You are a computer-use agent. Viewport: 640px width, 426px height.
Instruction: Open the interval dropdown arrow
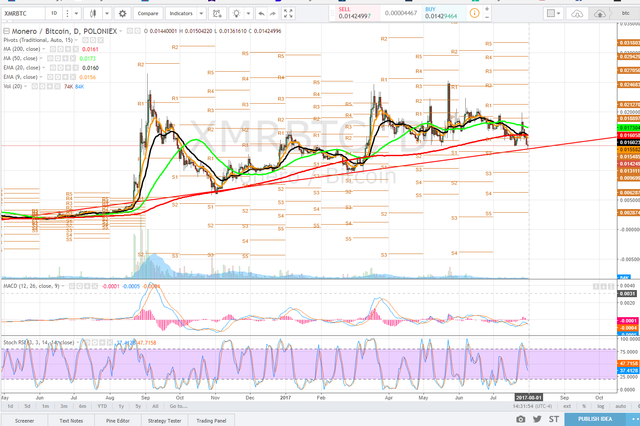pyautogui.click(x=76, y=13)
